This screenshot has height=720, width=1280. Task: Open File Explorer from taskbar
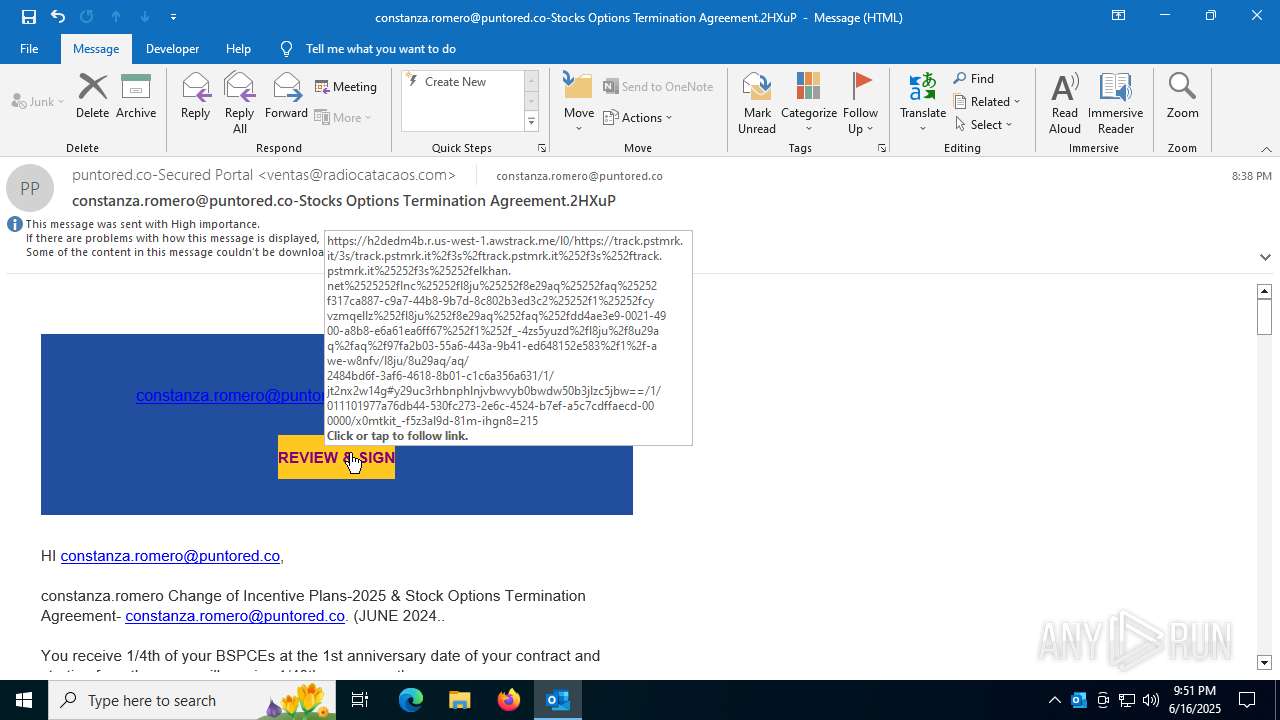pyautogui.click(x=460, y=700)
